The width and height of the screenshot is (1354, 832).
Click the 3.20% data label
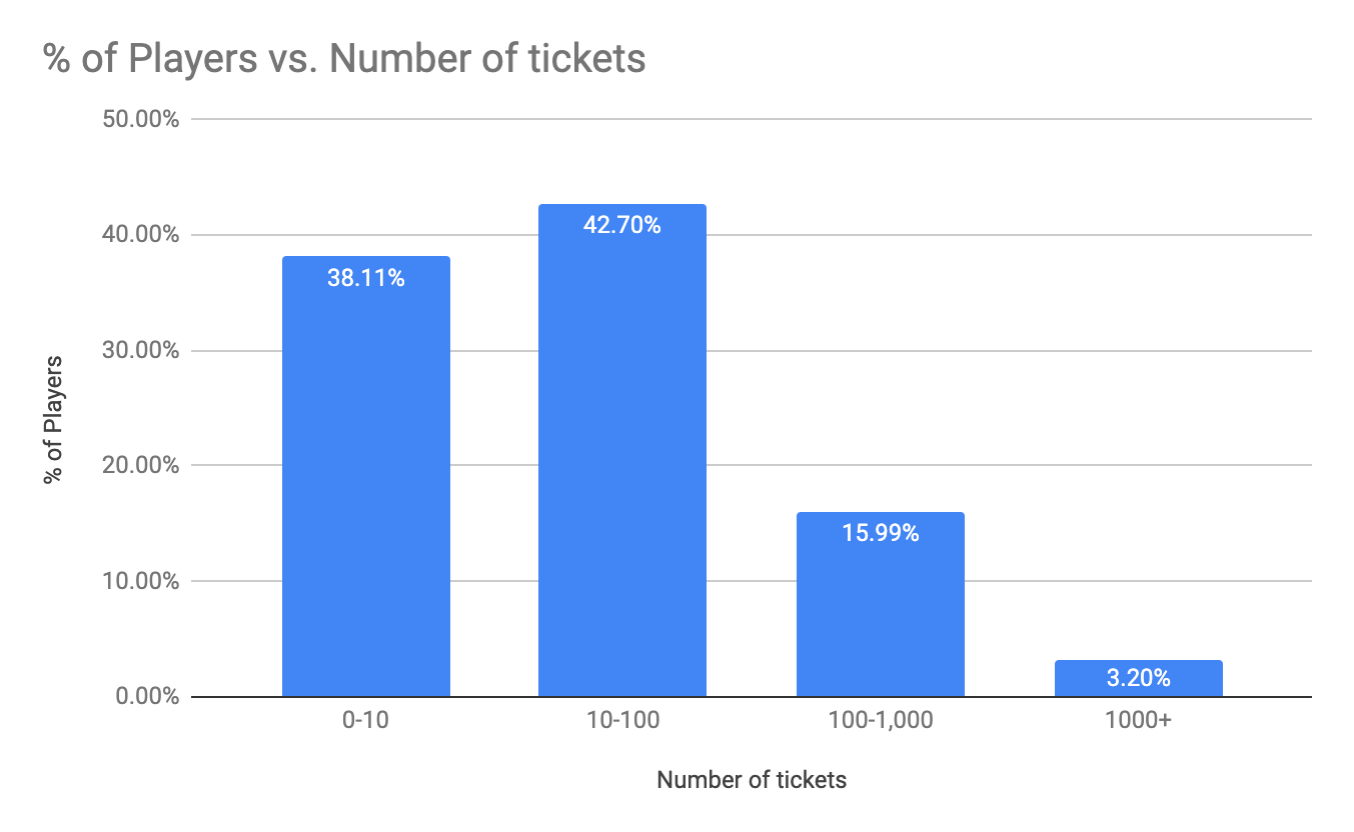click(1138, 678)
